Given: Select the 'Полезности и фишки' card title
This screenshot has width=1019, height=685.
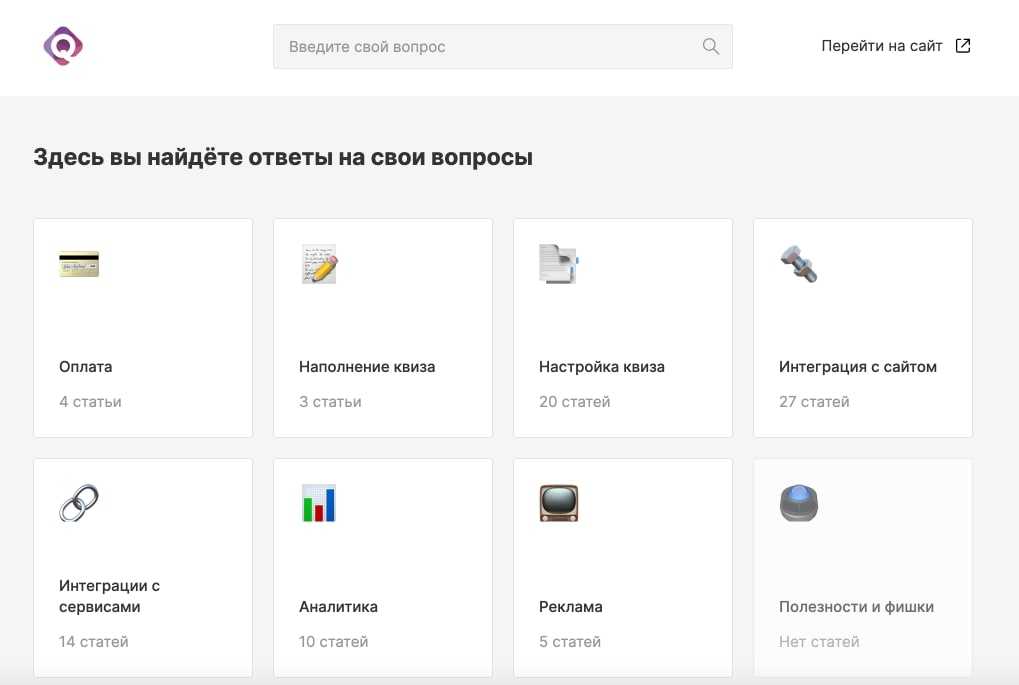Looking at the screenshot, I should pos(856,607).
